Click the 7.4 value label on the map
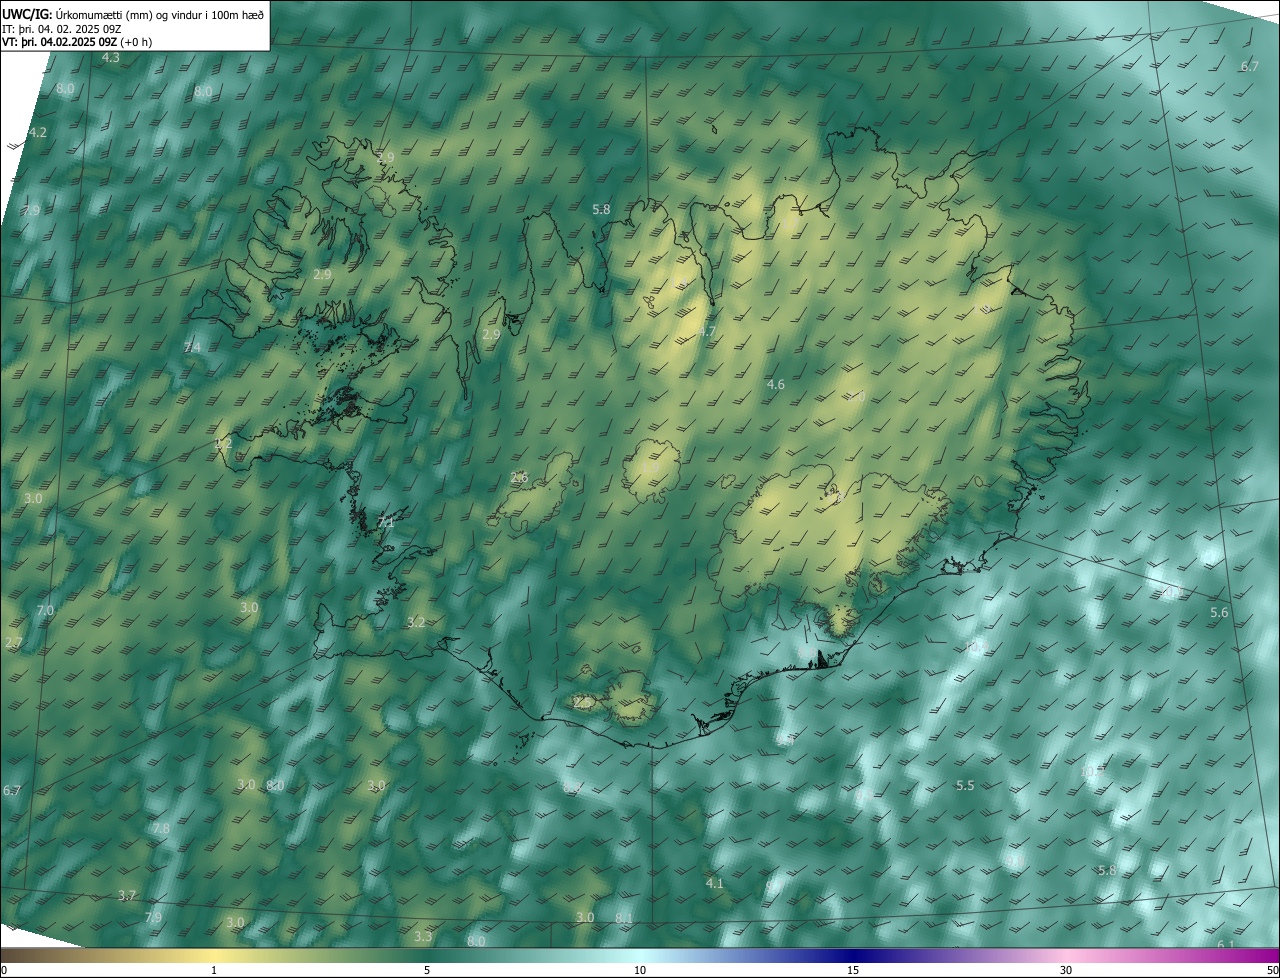 (192, 347)
